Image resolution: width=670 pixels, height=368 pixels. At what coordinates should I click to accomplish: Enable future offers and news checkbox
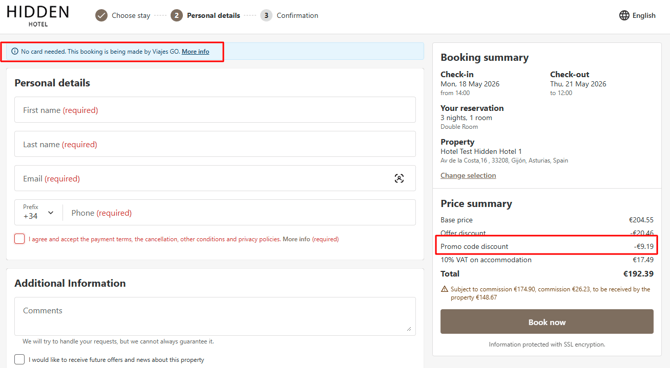click(20, 359)
